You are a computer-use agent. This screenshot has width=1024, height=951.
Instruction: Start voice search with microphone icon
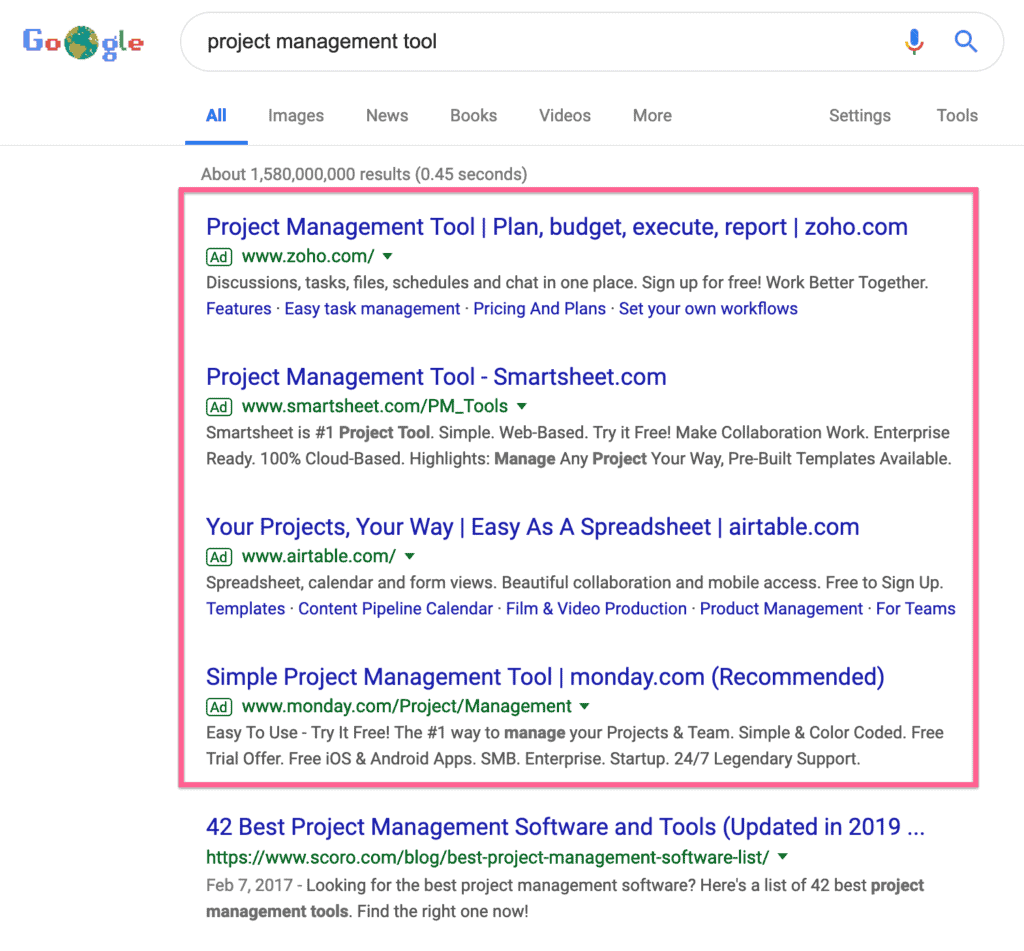(x=914, y=42)
